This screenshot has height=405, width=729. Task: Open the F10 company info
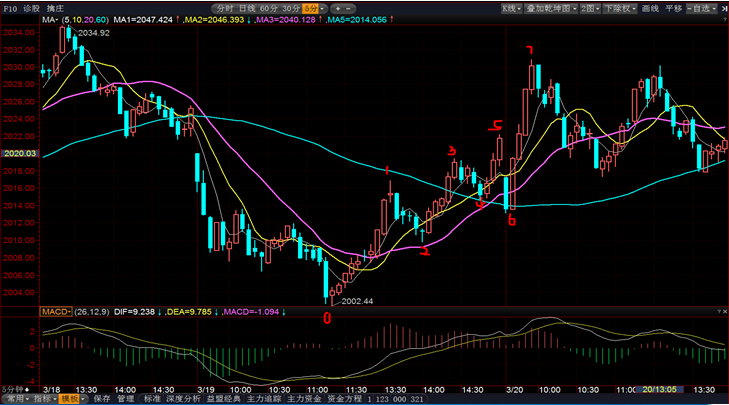coord(10,8)
